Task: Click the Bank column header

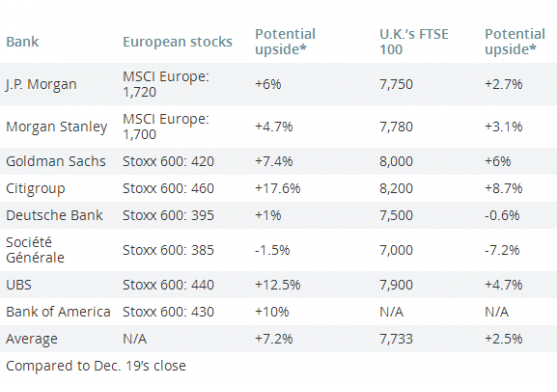Action: tap(22, 42)
